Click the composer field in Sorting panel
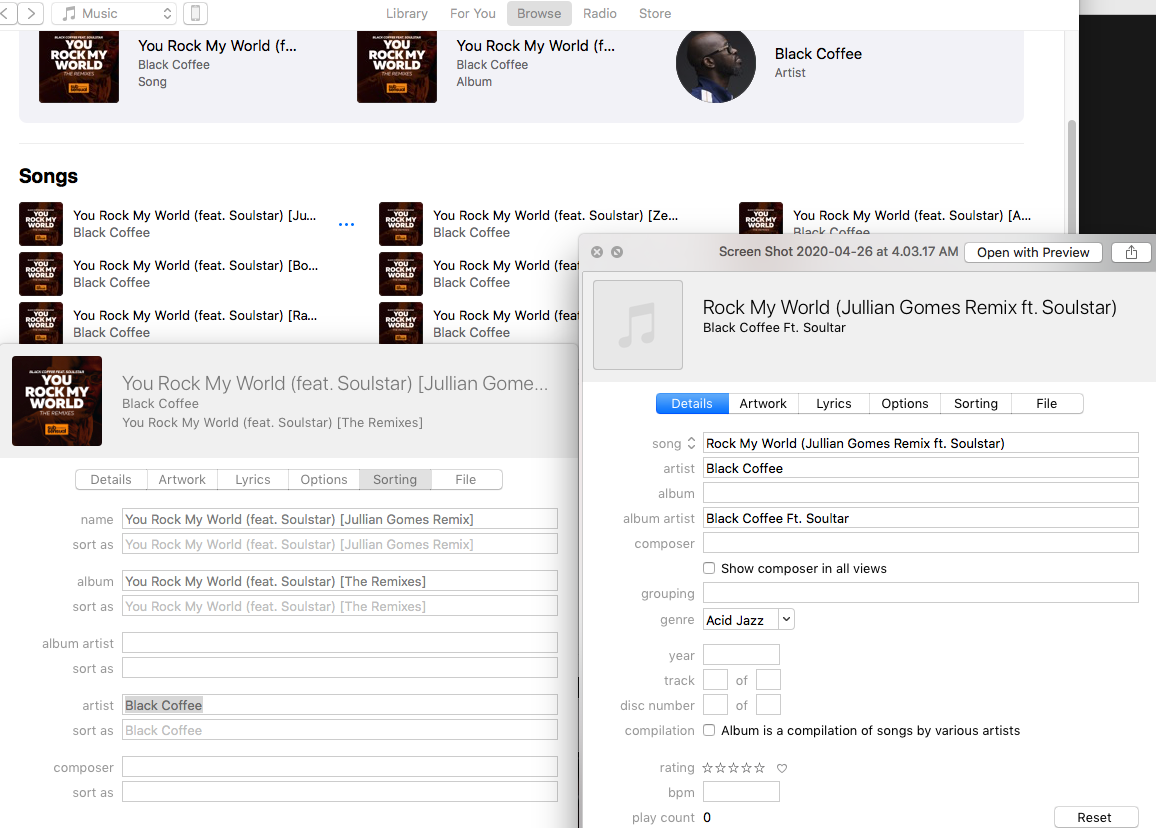 tap(340, 767)
